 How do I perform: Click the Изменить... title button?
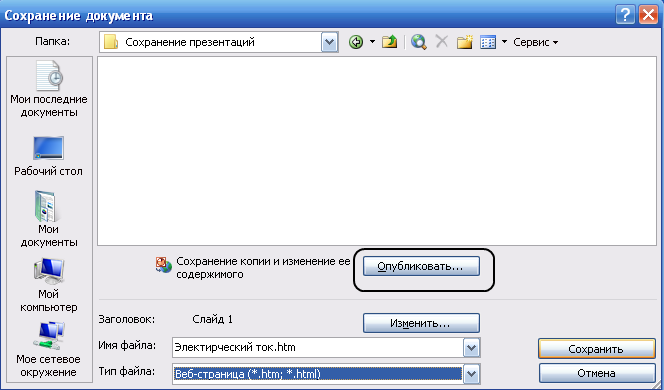421,324
